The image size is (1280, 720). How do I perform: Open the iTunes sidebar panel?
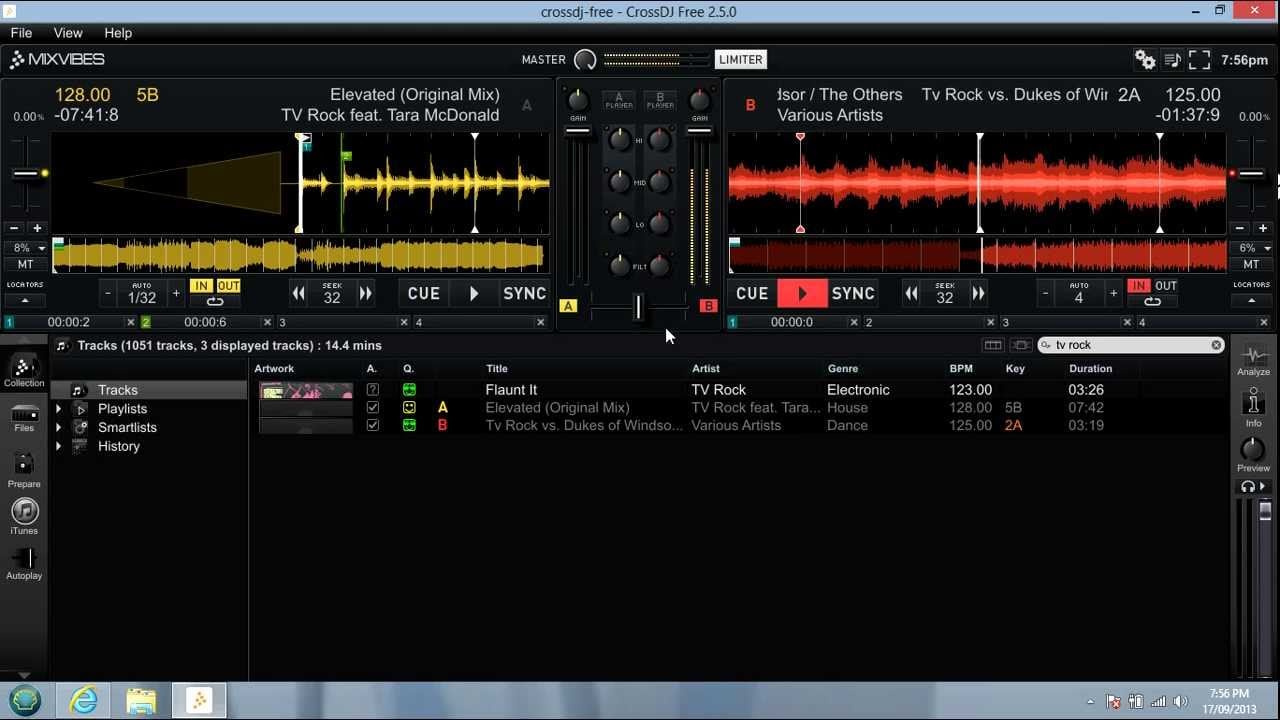[24, 517]
